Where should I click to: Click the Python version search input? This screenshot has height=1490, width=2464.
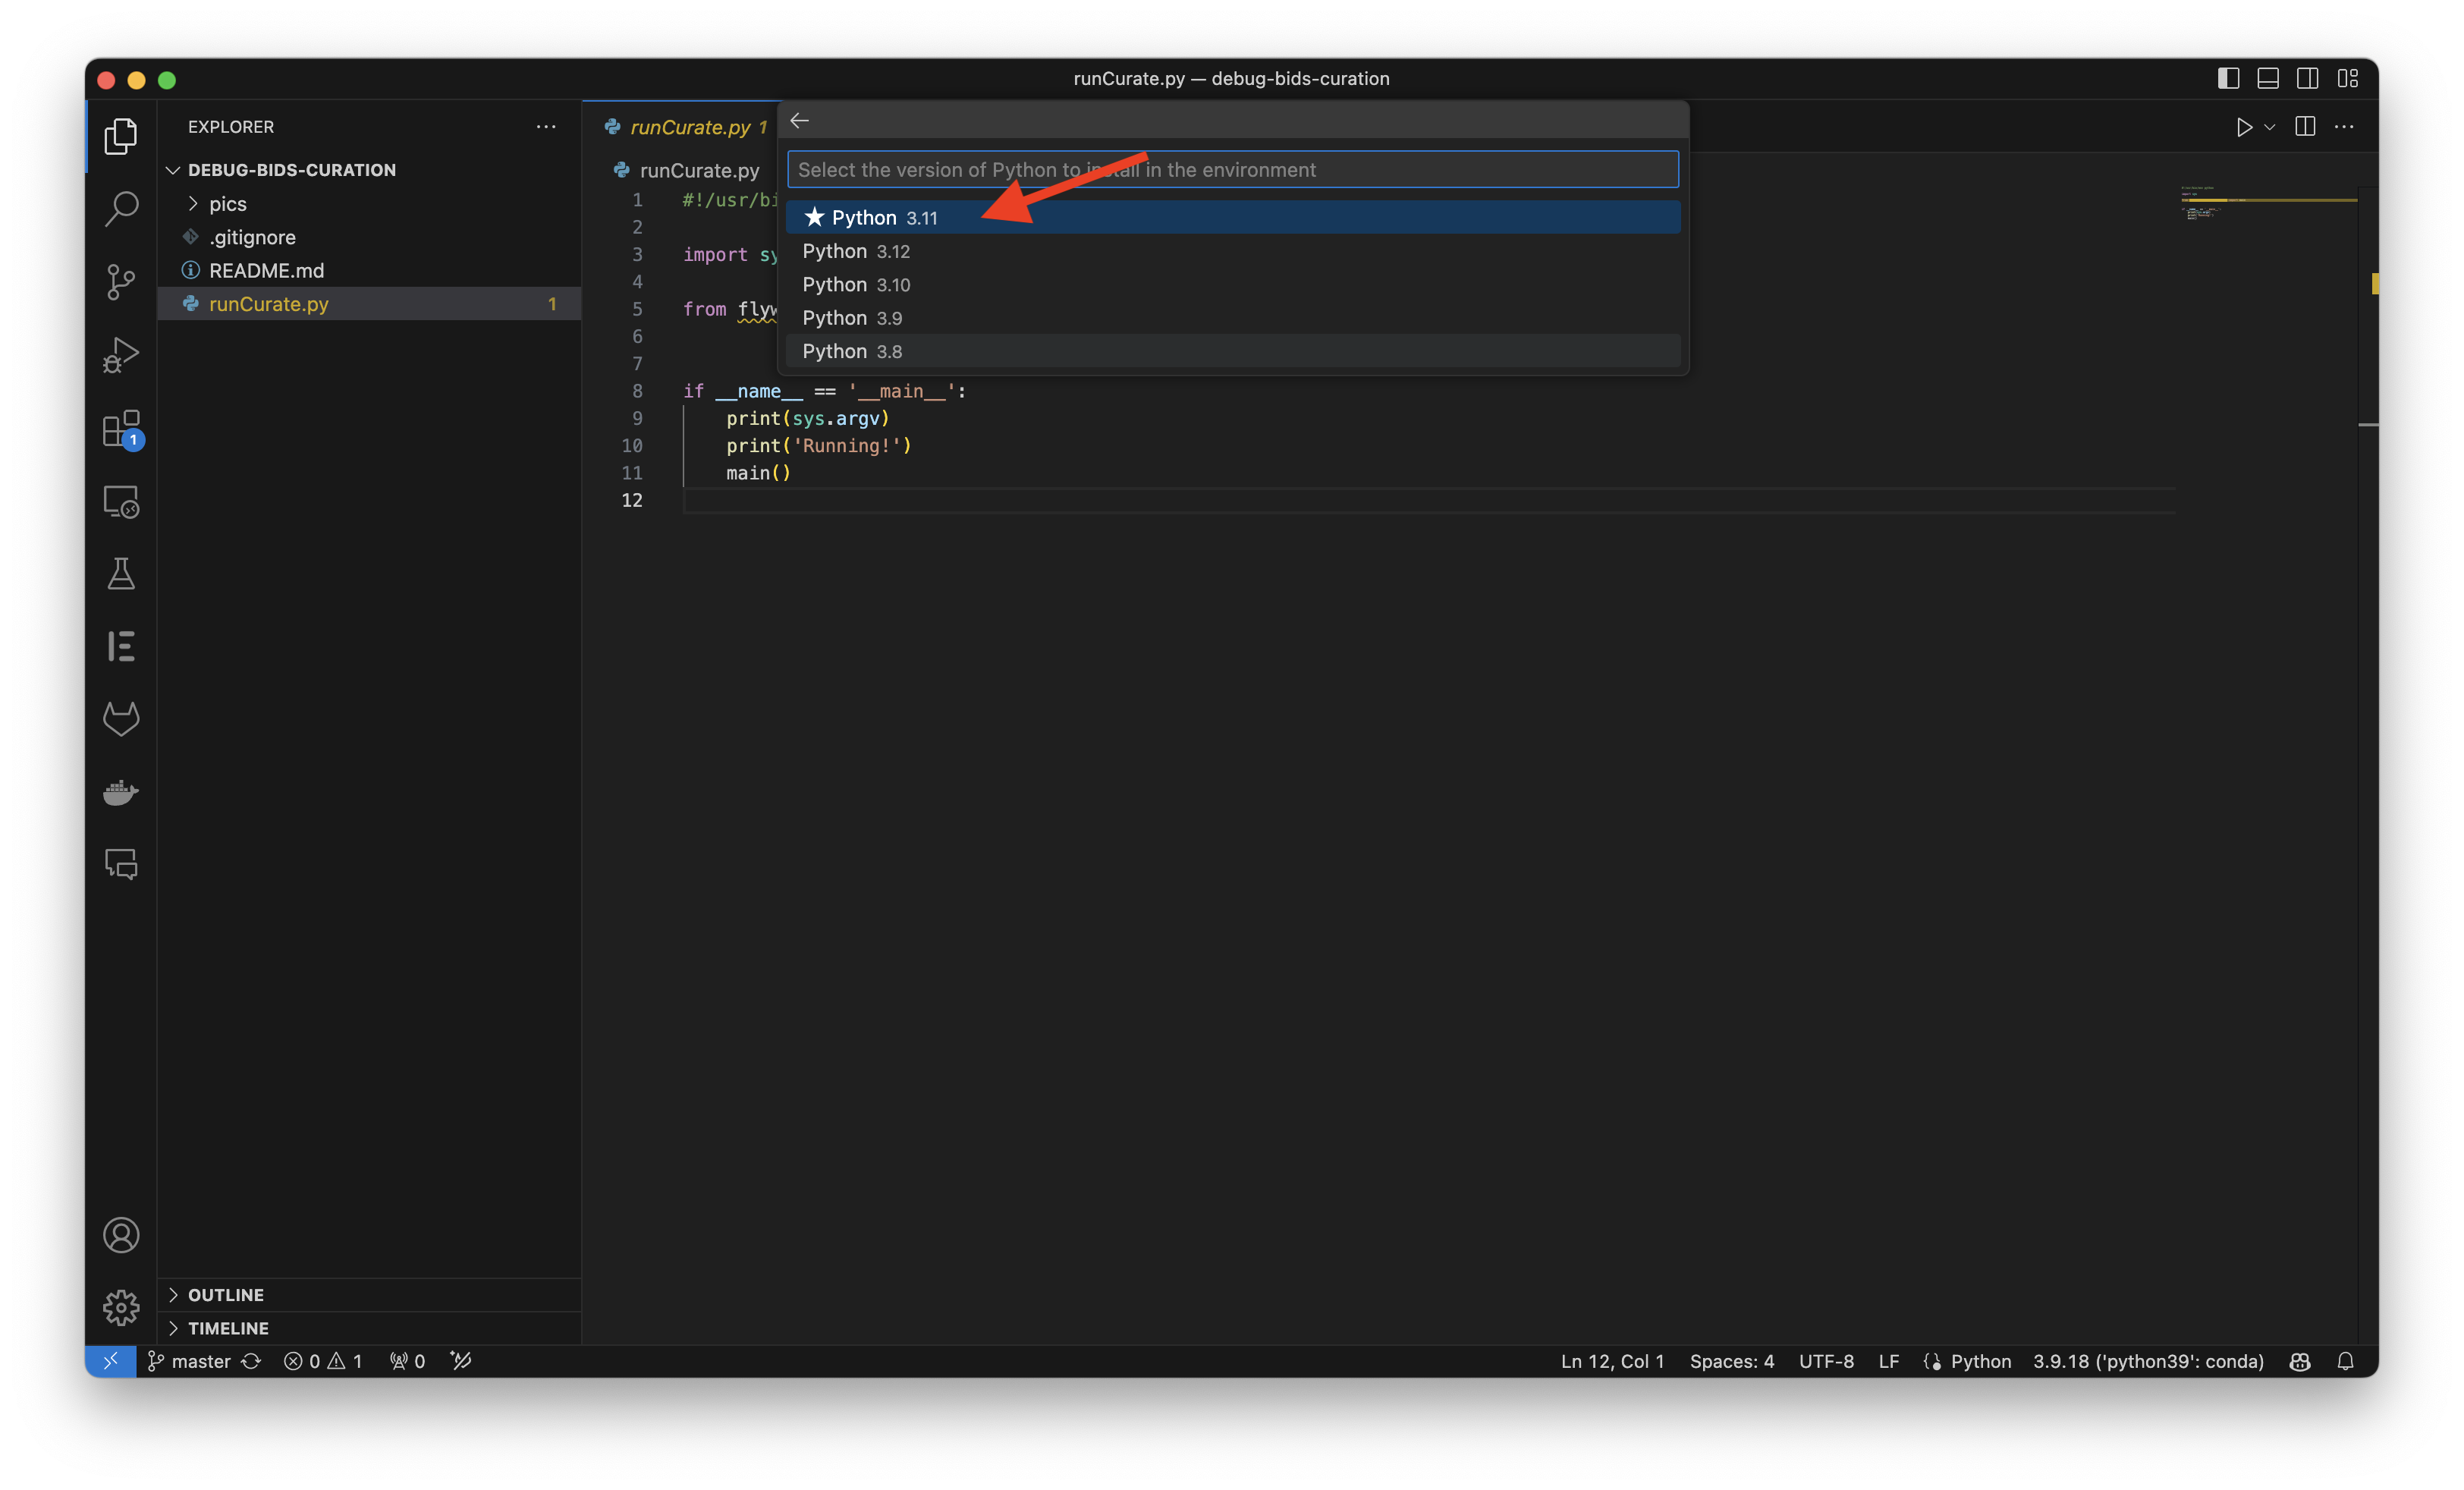point(1232,169)
